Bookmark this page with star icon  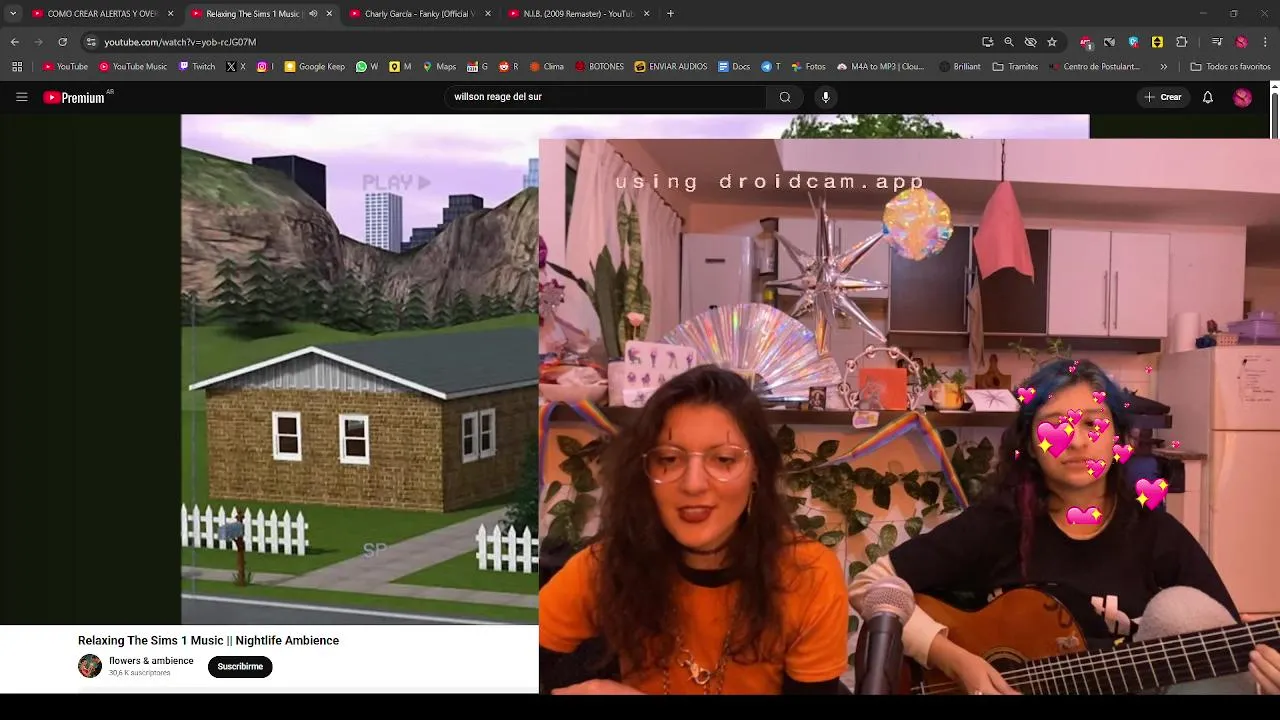pyautogui.click(x=1052, y=42)
